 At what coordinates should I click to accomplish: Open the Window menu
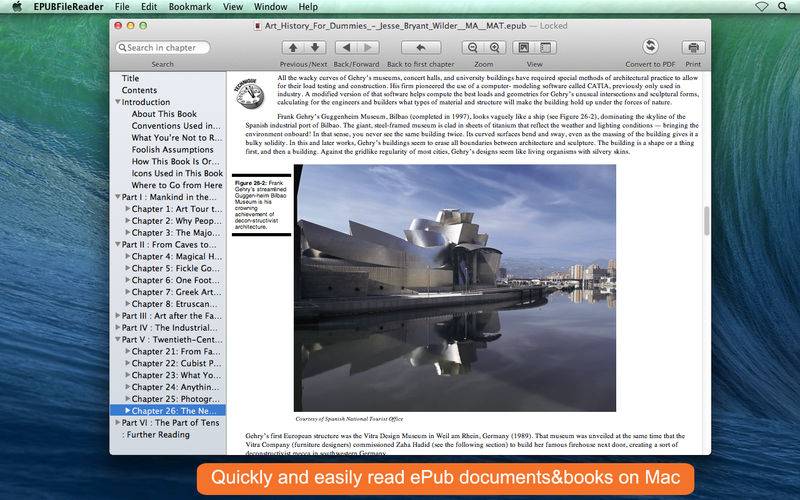(270, 7)
